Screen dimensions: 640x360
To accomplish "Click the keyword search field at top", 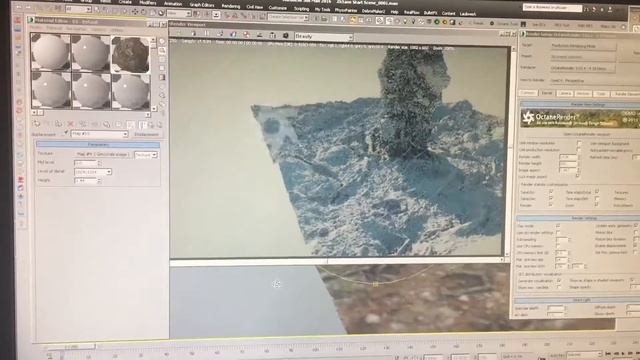I will pyautogui.click(x=552, y=8).
